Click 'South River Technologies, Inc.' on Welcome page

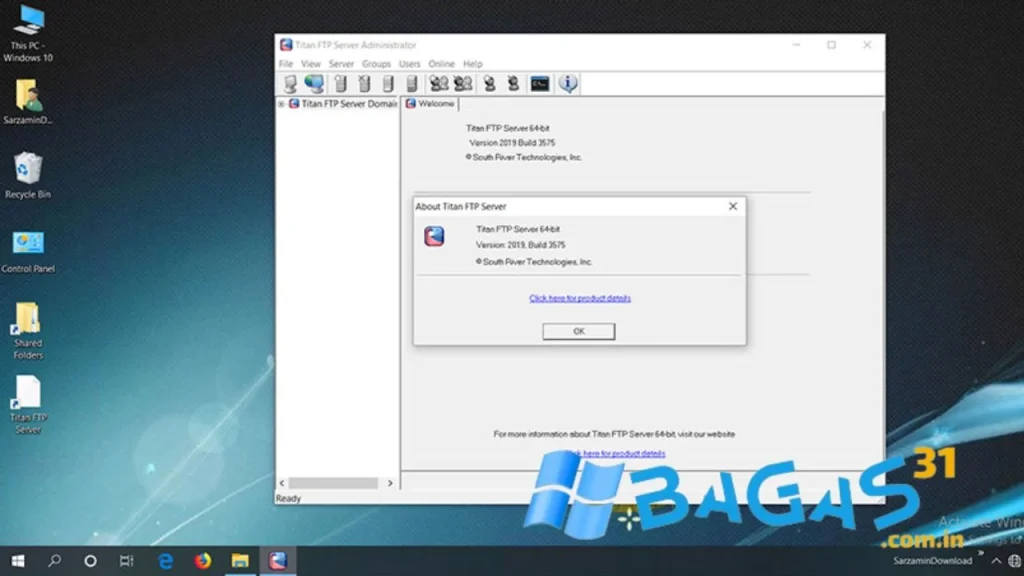point(527,157)
